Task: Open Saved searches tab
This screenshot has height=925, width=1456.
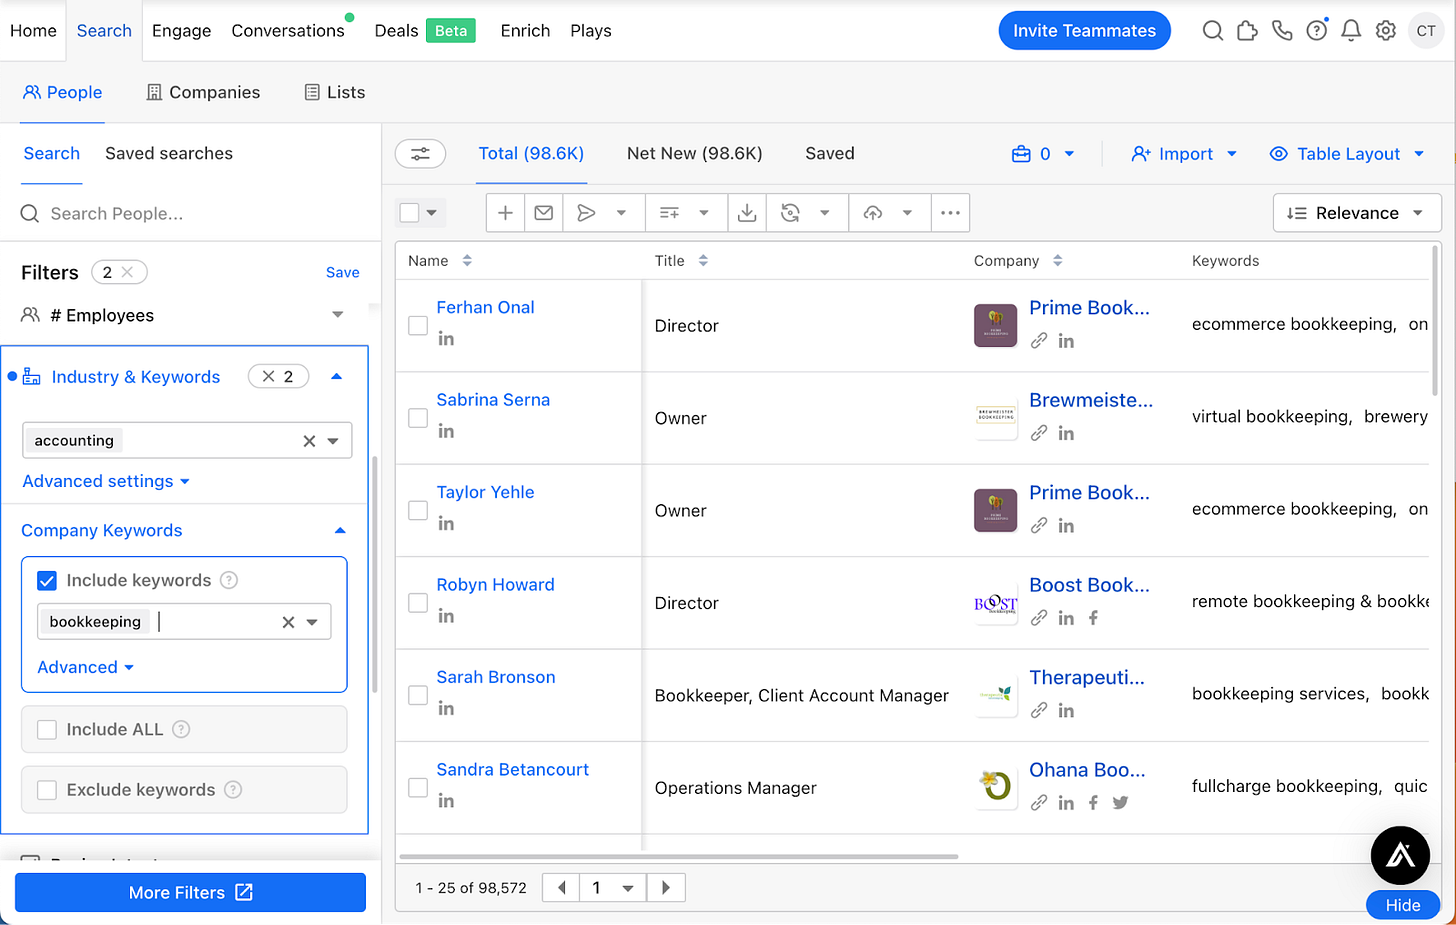Action: click(x=169, y=154)
